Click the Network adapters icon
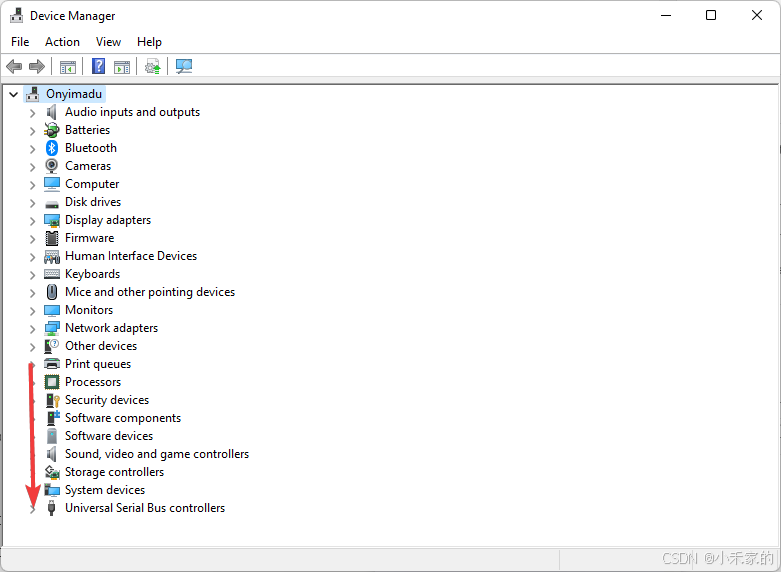The height and width of the screenshot is (572, 781). [52, 328]
